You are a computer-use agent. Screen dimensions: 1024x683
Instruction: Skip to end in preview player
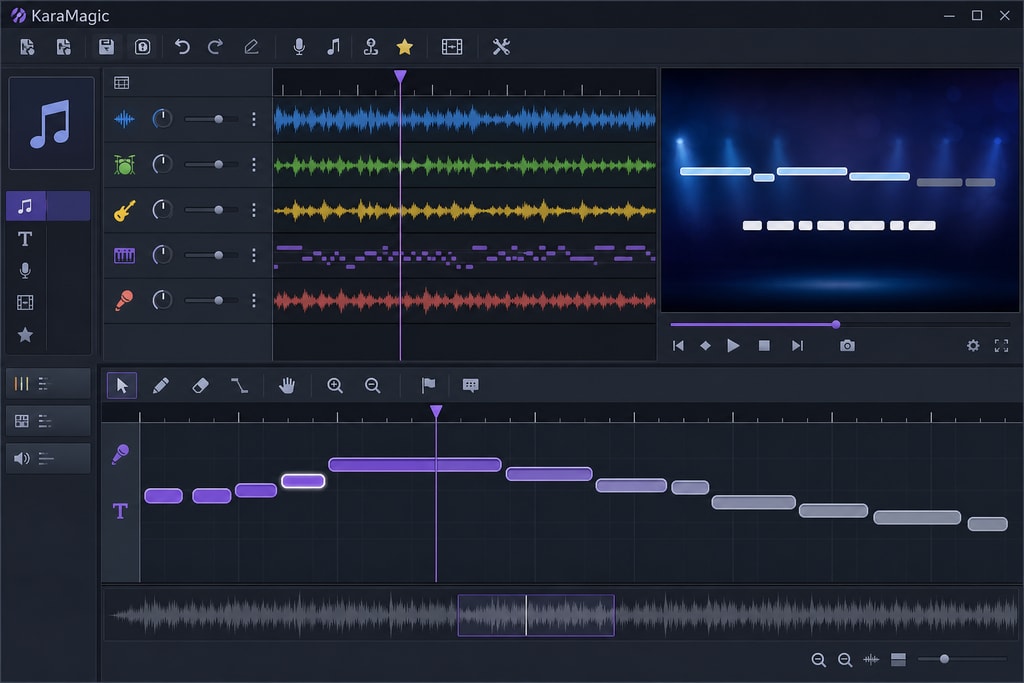797,345
